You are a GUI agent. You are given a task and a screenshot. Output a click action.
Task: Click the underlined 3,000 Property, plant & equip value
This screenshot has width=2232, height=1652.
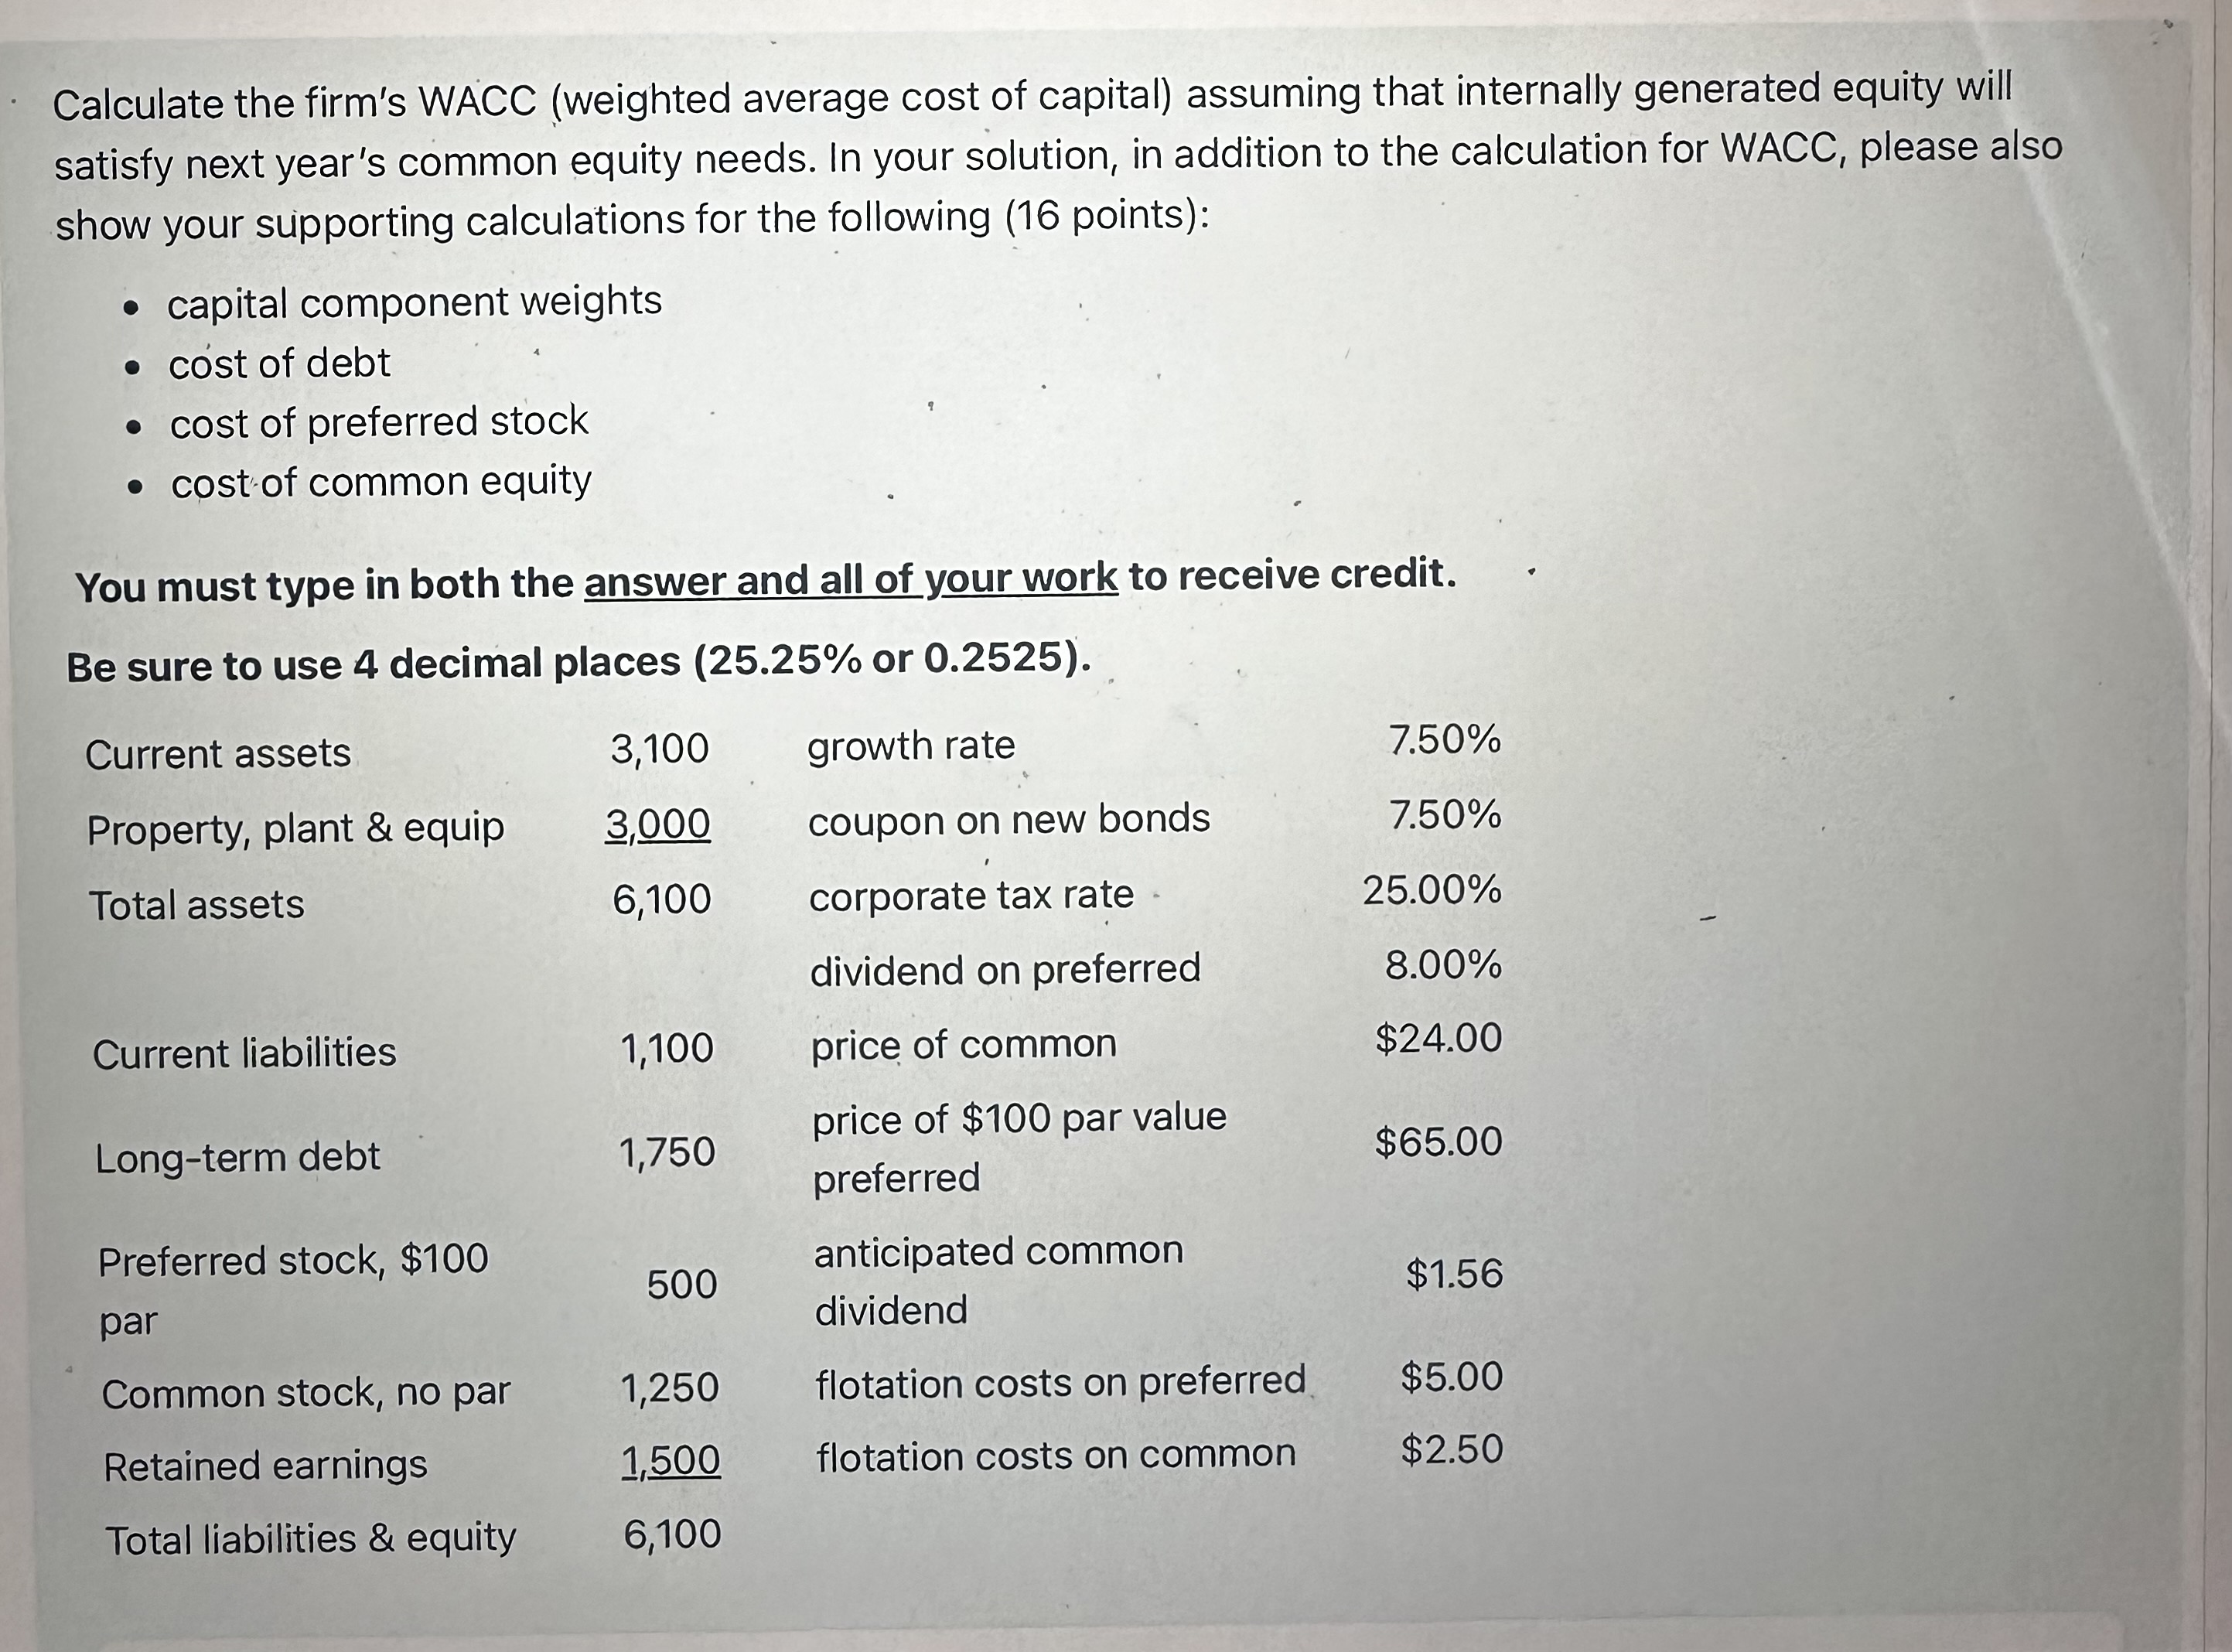click(x=658, y=825)
